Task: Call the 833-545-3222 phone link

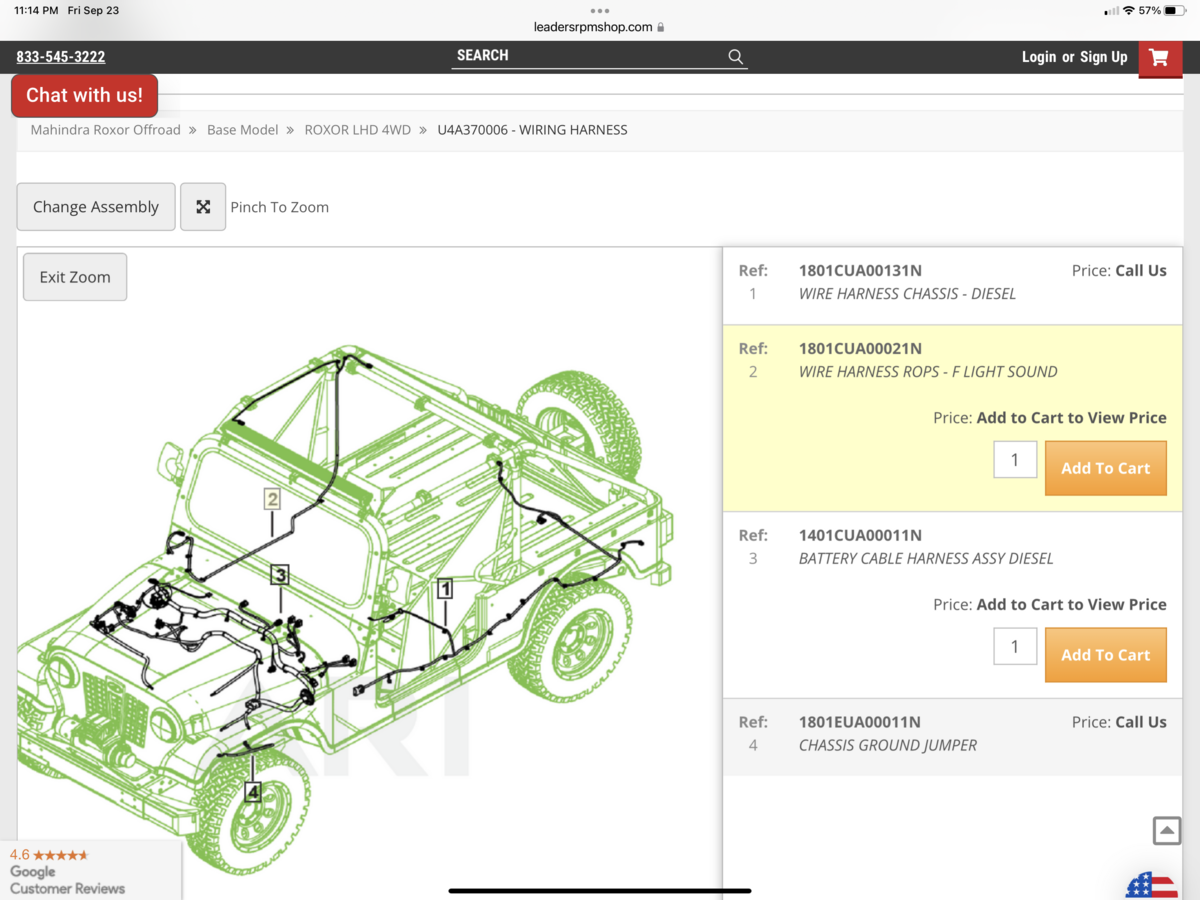Action: (x=61, y=57)
